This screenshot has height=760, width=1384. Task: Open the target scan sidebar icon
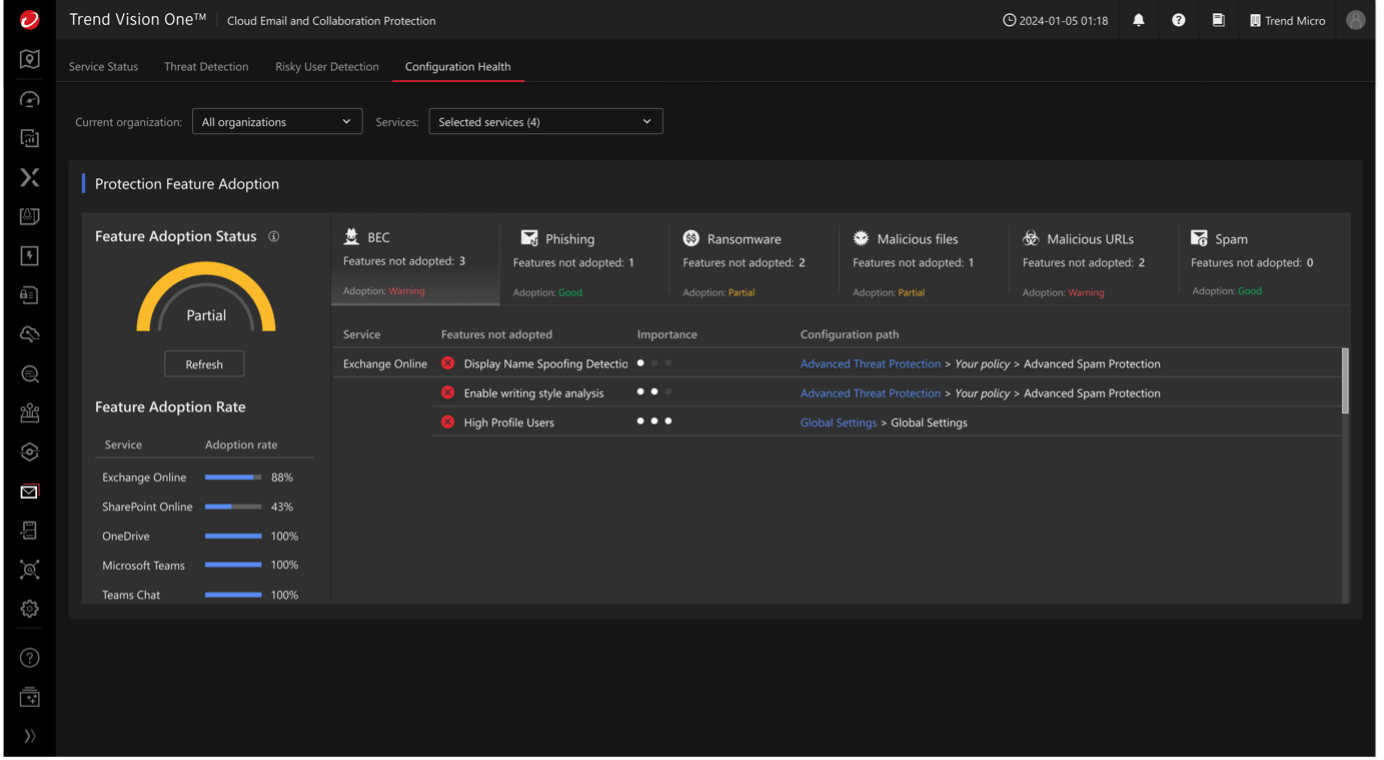point(30,570)
